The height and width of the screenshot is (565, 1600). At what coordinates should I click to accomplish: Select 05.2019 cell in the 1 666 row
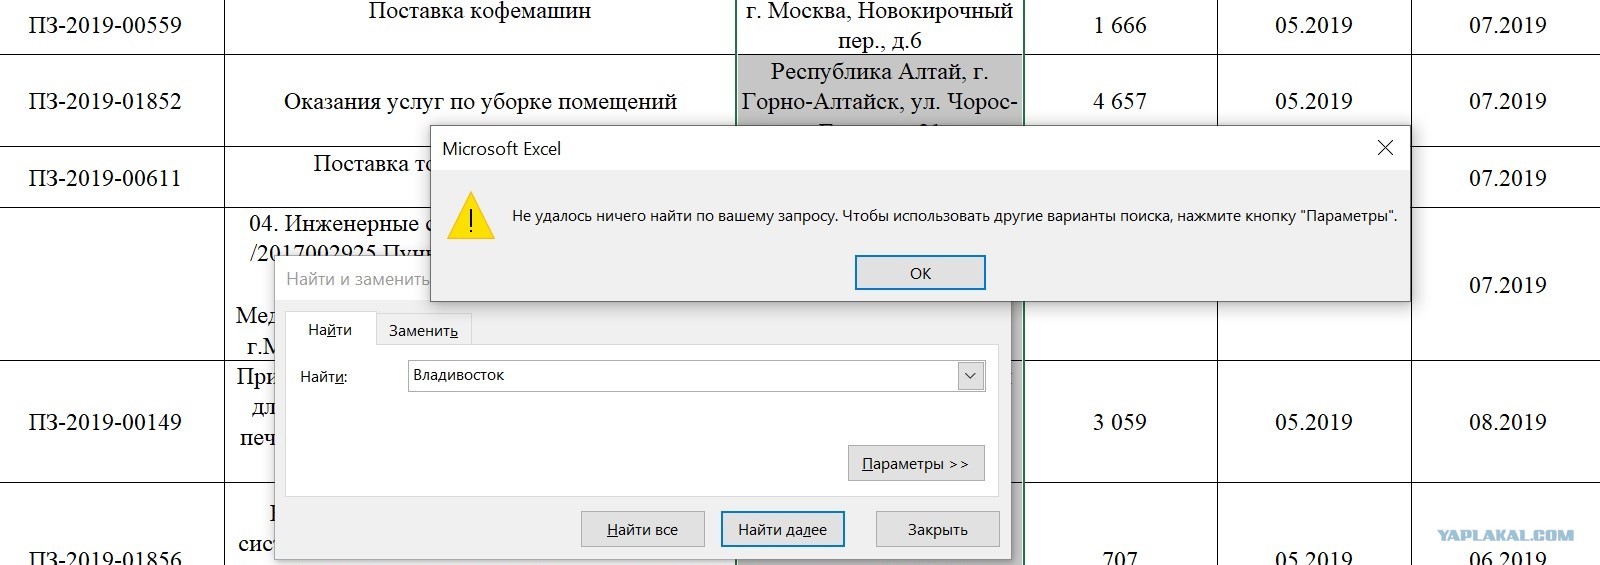tap(1314, 25)
